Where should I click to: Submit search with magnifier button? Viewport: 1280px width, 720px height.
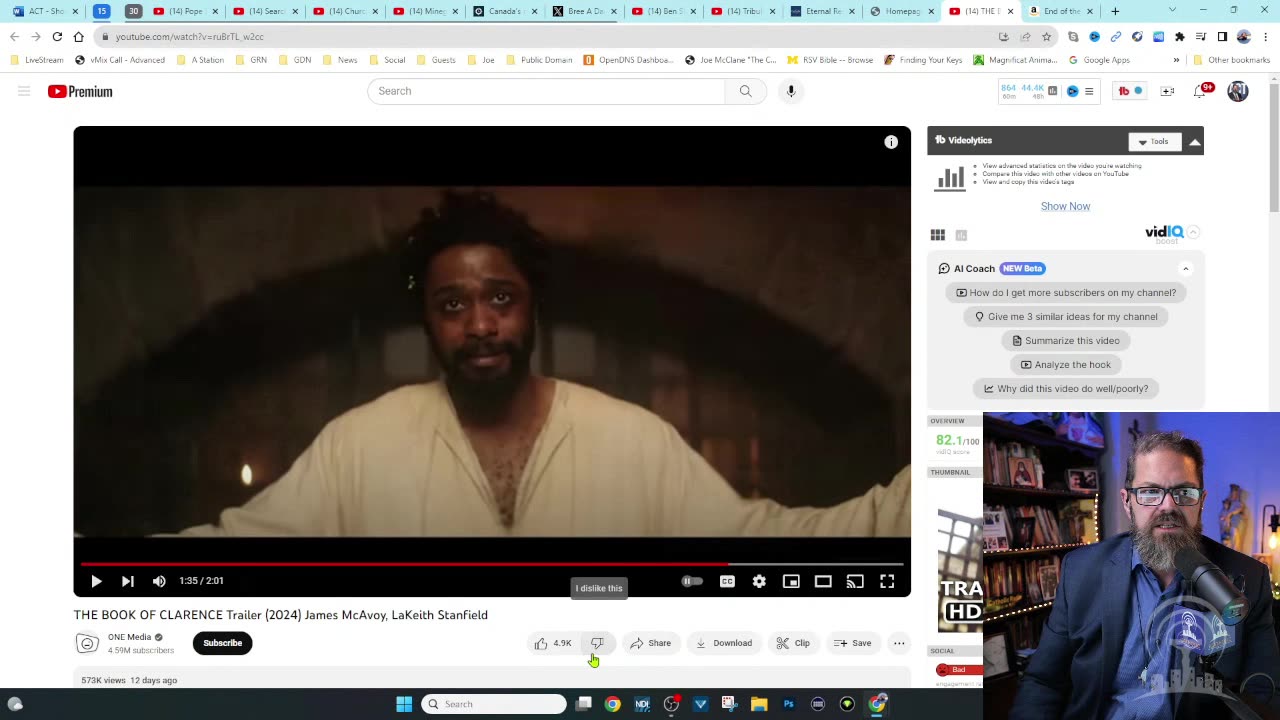tap(745, 91)
